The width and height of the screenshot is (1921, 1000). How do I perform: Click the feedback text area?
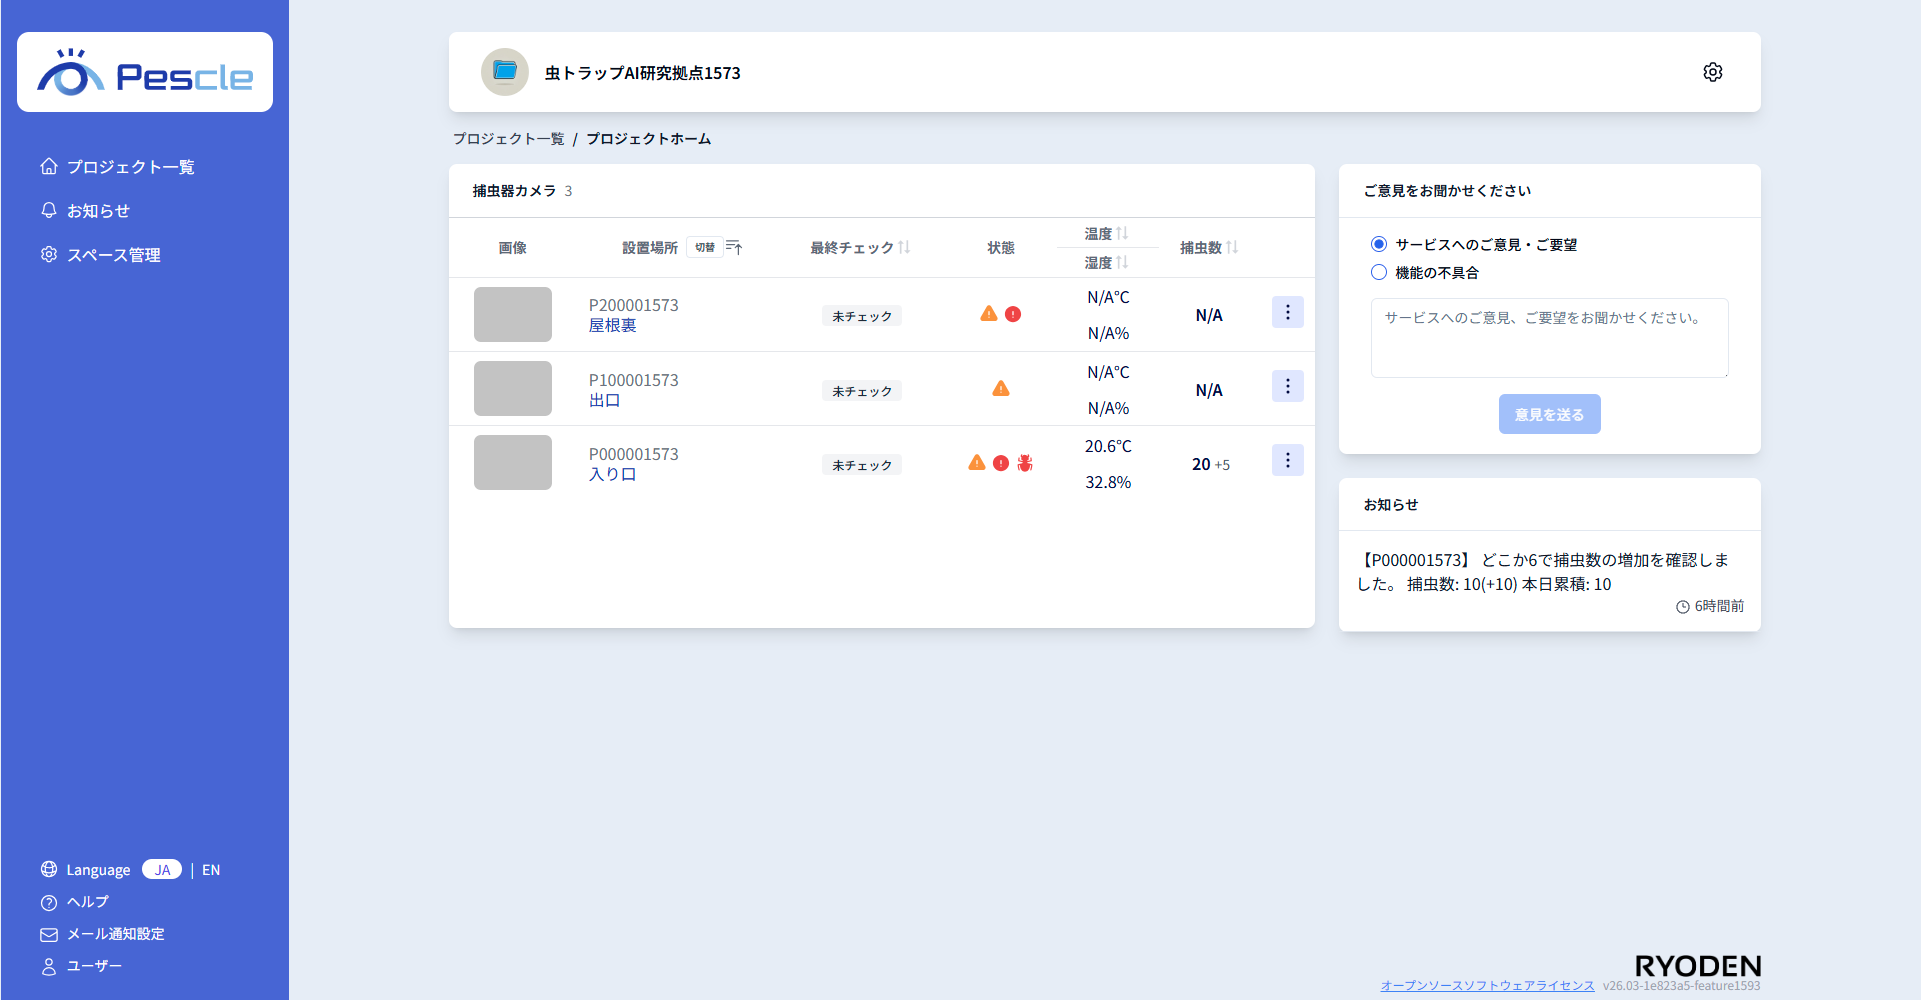pyautogui.click(x=1550, y=338)
